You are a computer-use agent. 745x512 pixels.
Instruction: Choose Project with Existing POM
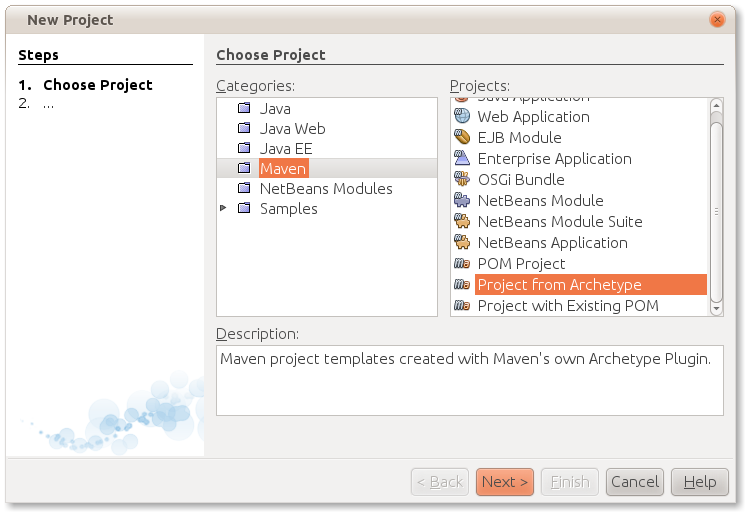tap(568, 305)
